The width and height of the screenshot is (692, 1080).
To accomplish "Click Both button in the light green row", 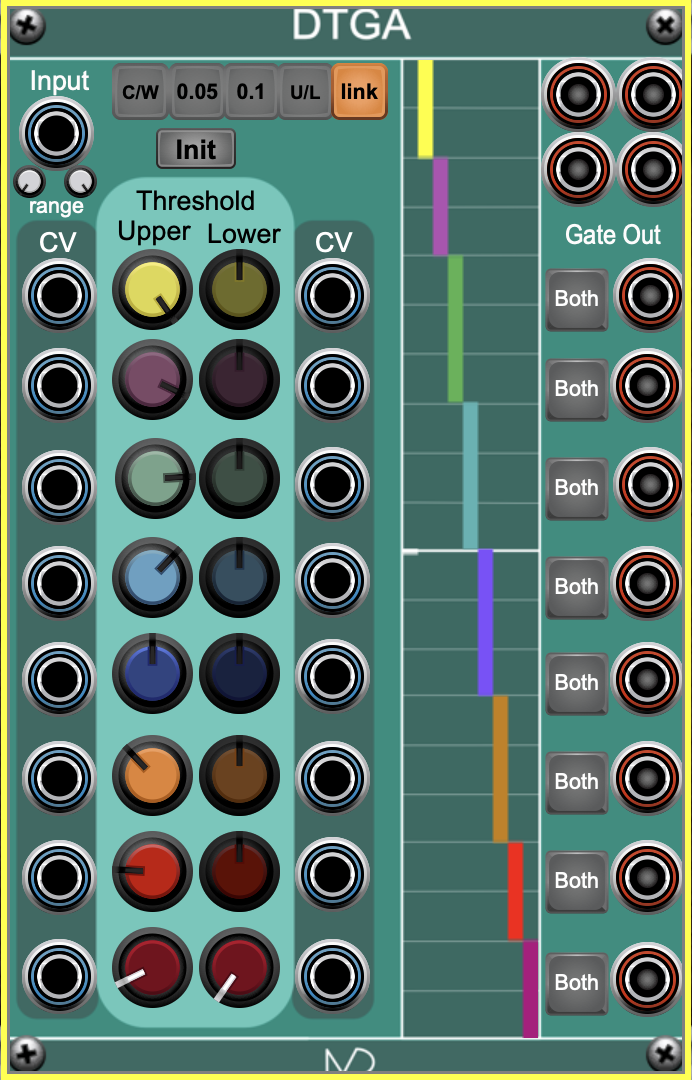I will 577,488.
